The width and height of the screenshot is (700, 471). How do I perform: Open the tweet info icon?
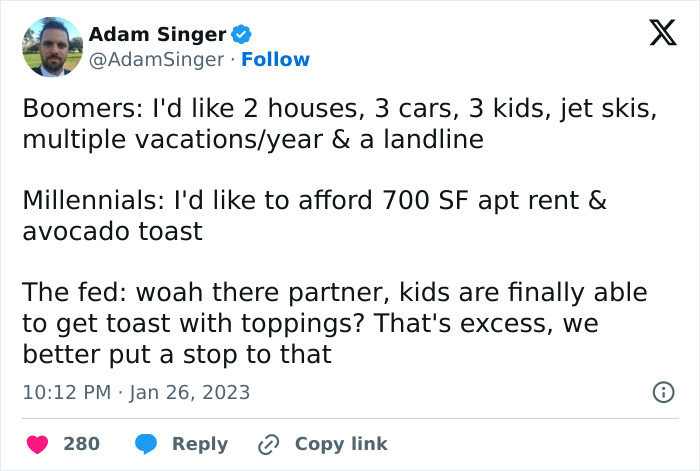662,393
